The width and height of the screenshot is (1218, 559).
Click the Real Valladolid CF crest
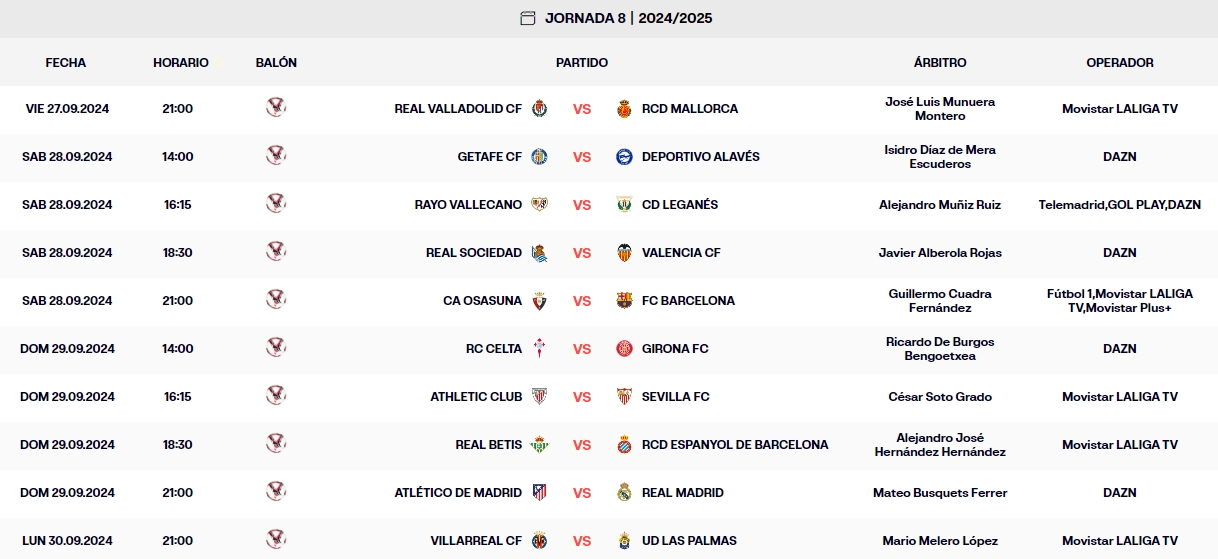click(x=540, y=108)
